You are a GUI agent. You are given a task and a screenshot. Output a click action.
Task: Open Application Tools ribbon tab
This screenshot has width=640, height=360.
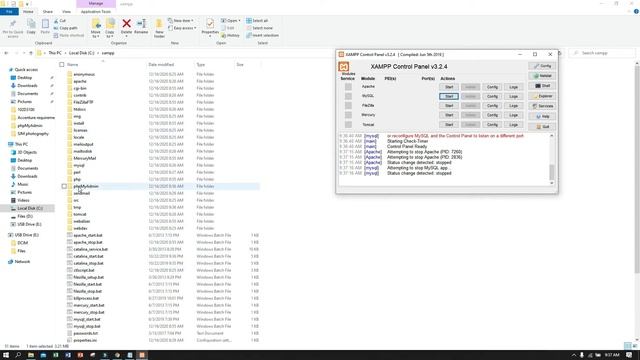96,12
